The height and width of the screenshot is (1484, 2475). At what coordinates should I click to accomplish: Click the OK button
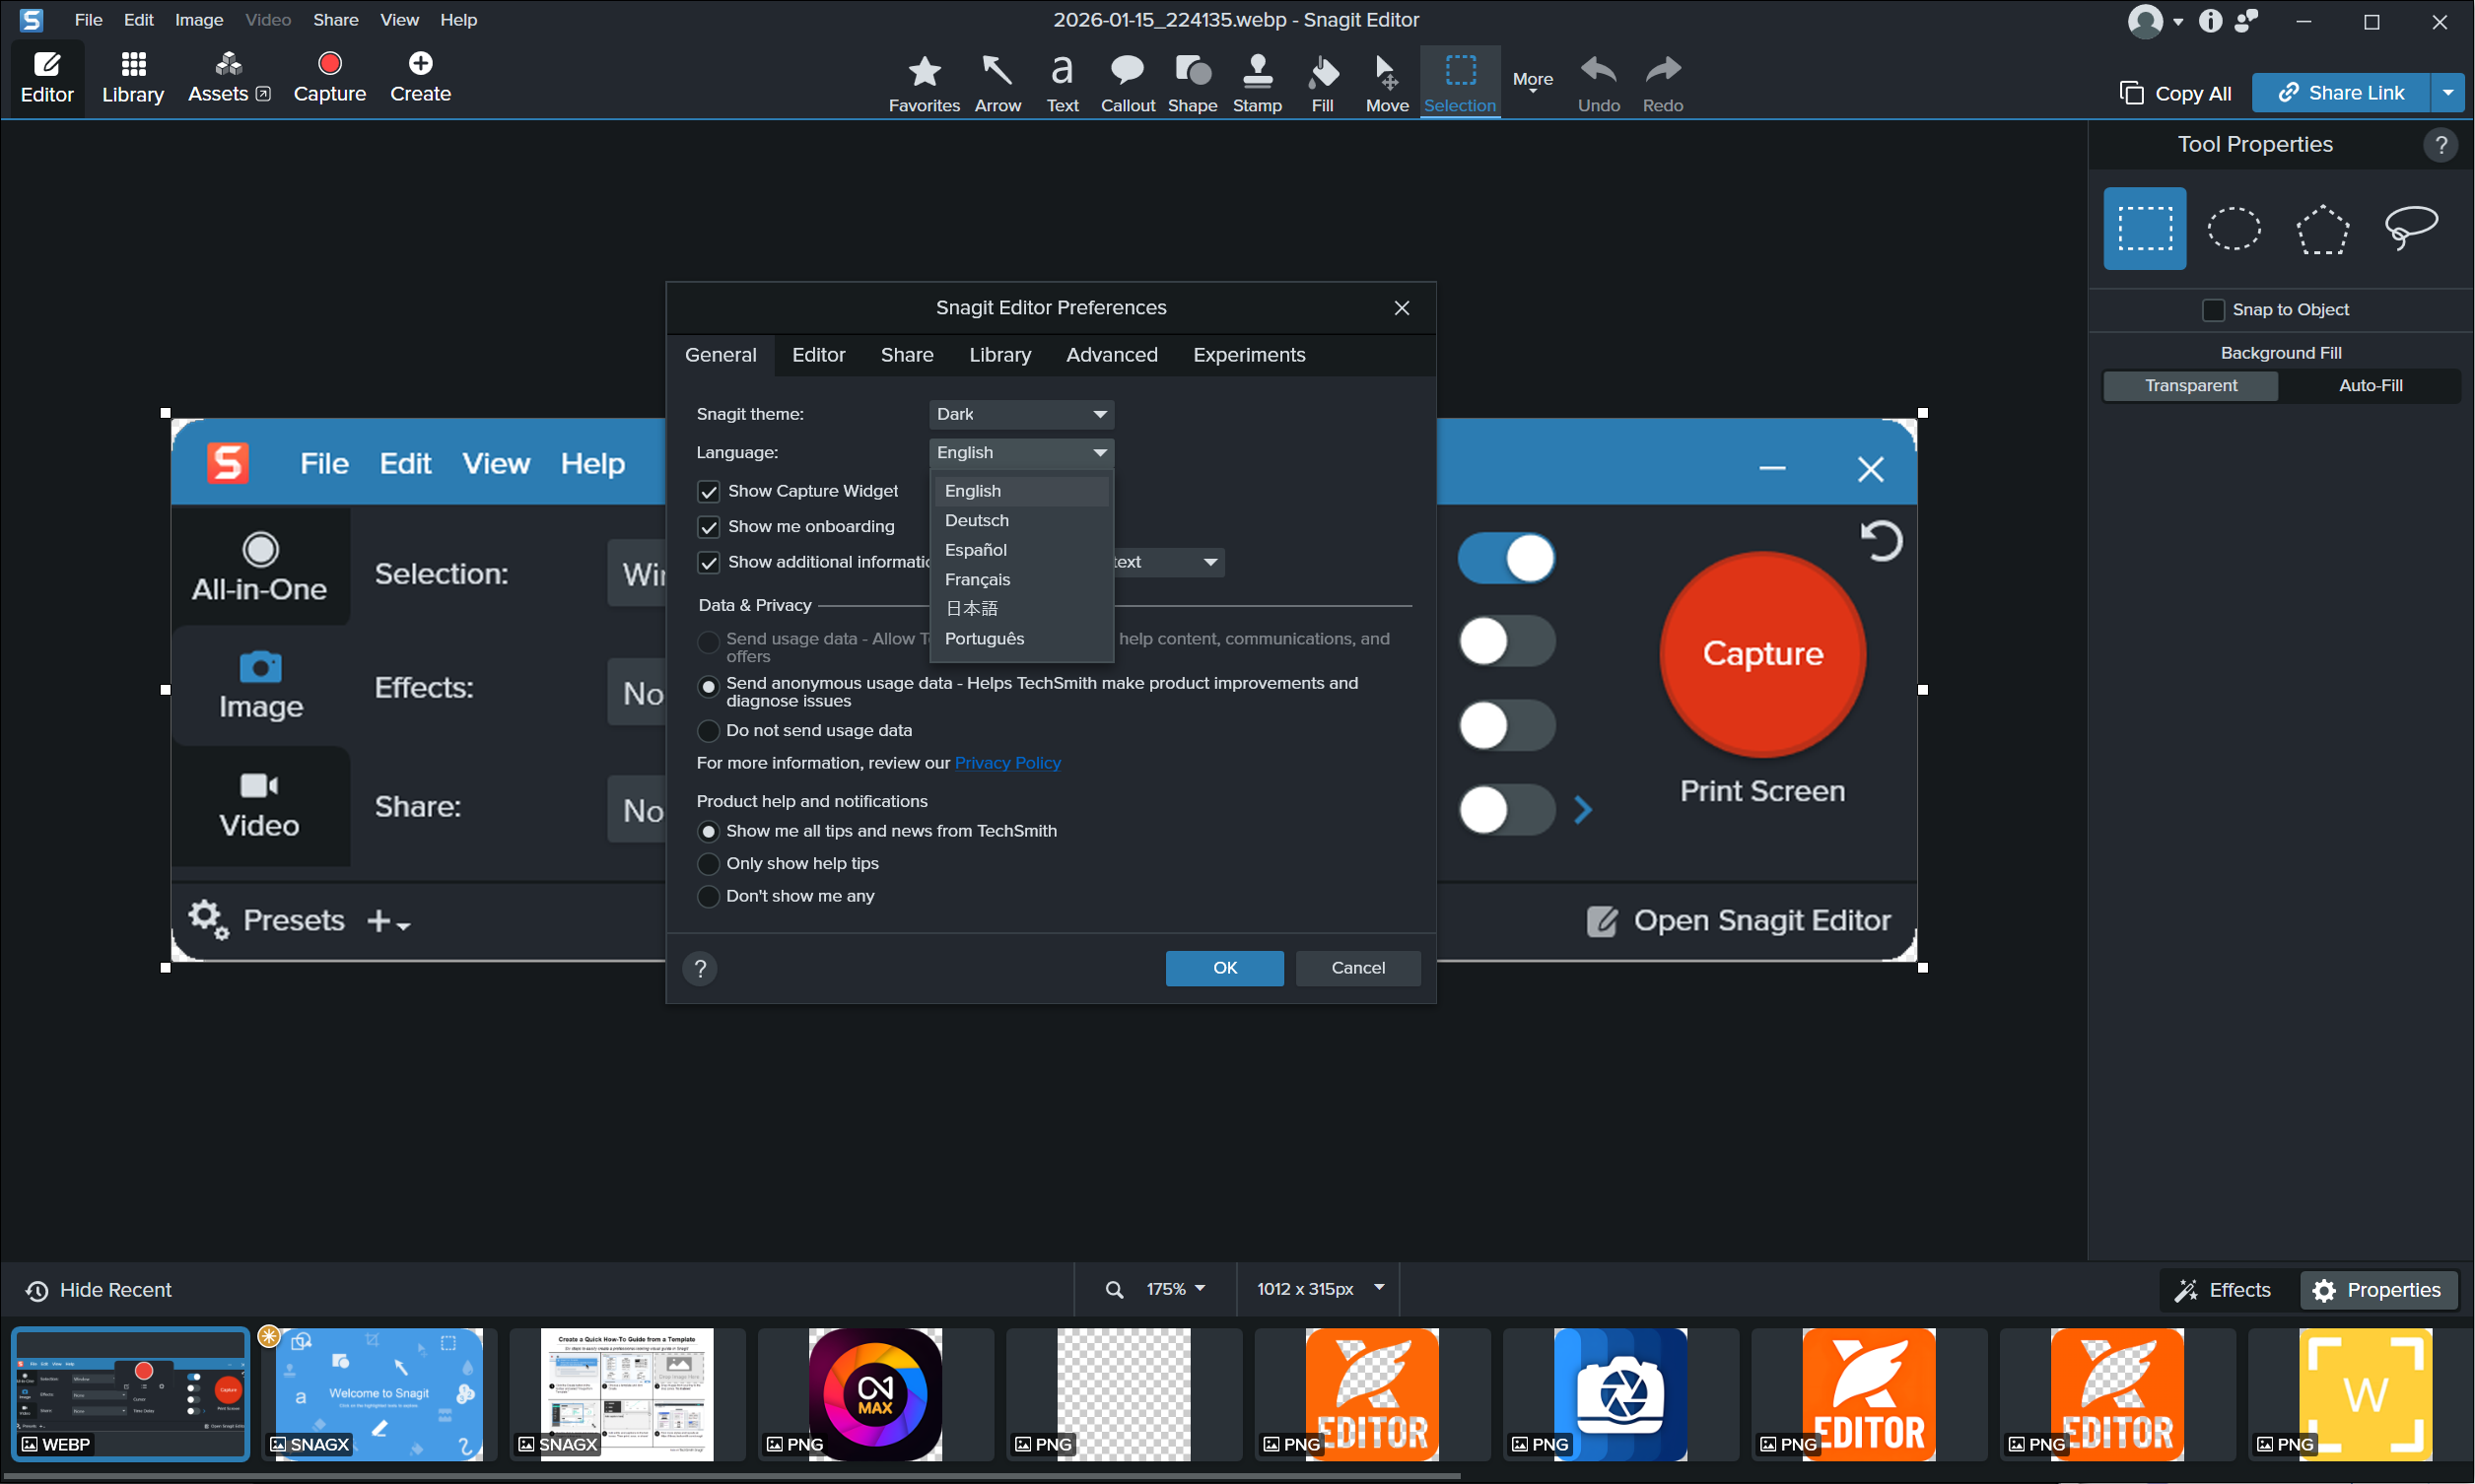(x=1224, y=968)
